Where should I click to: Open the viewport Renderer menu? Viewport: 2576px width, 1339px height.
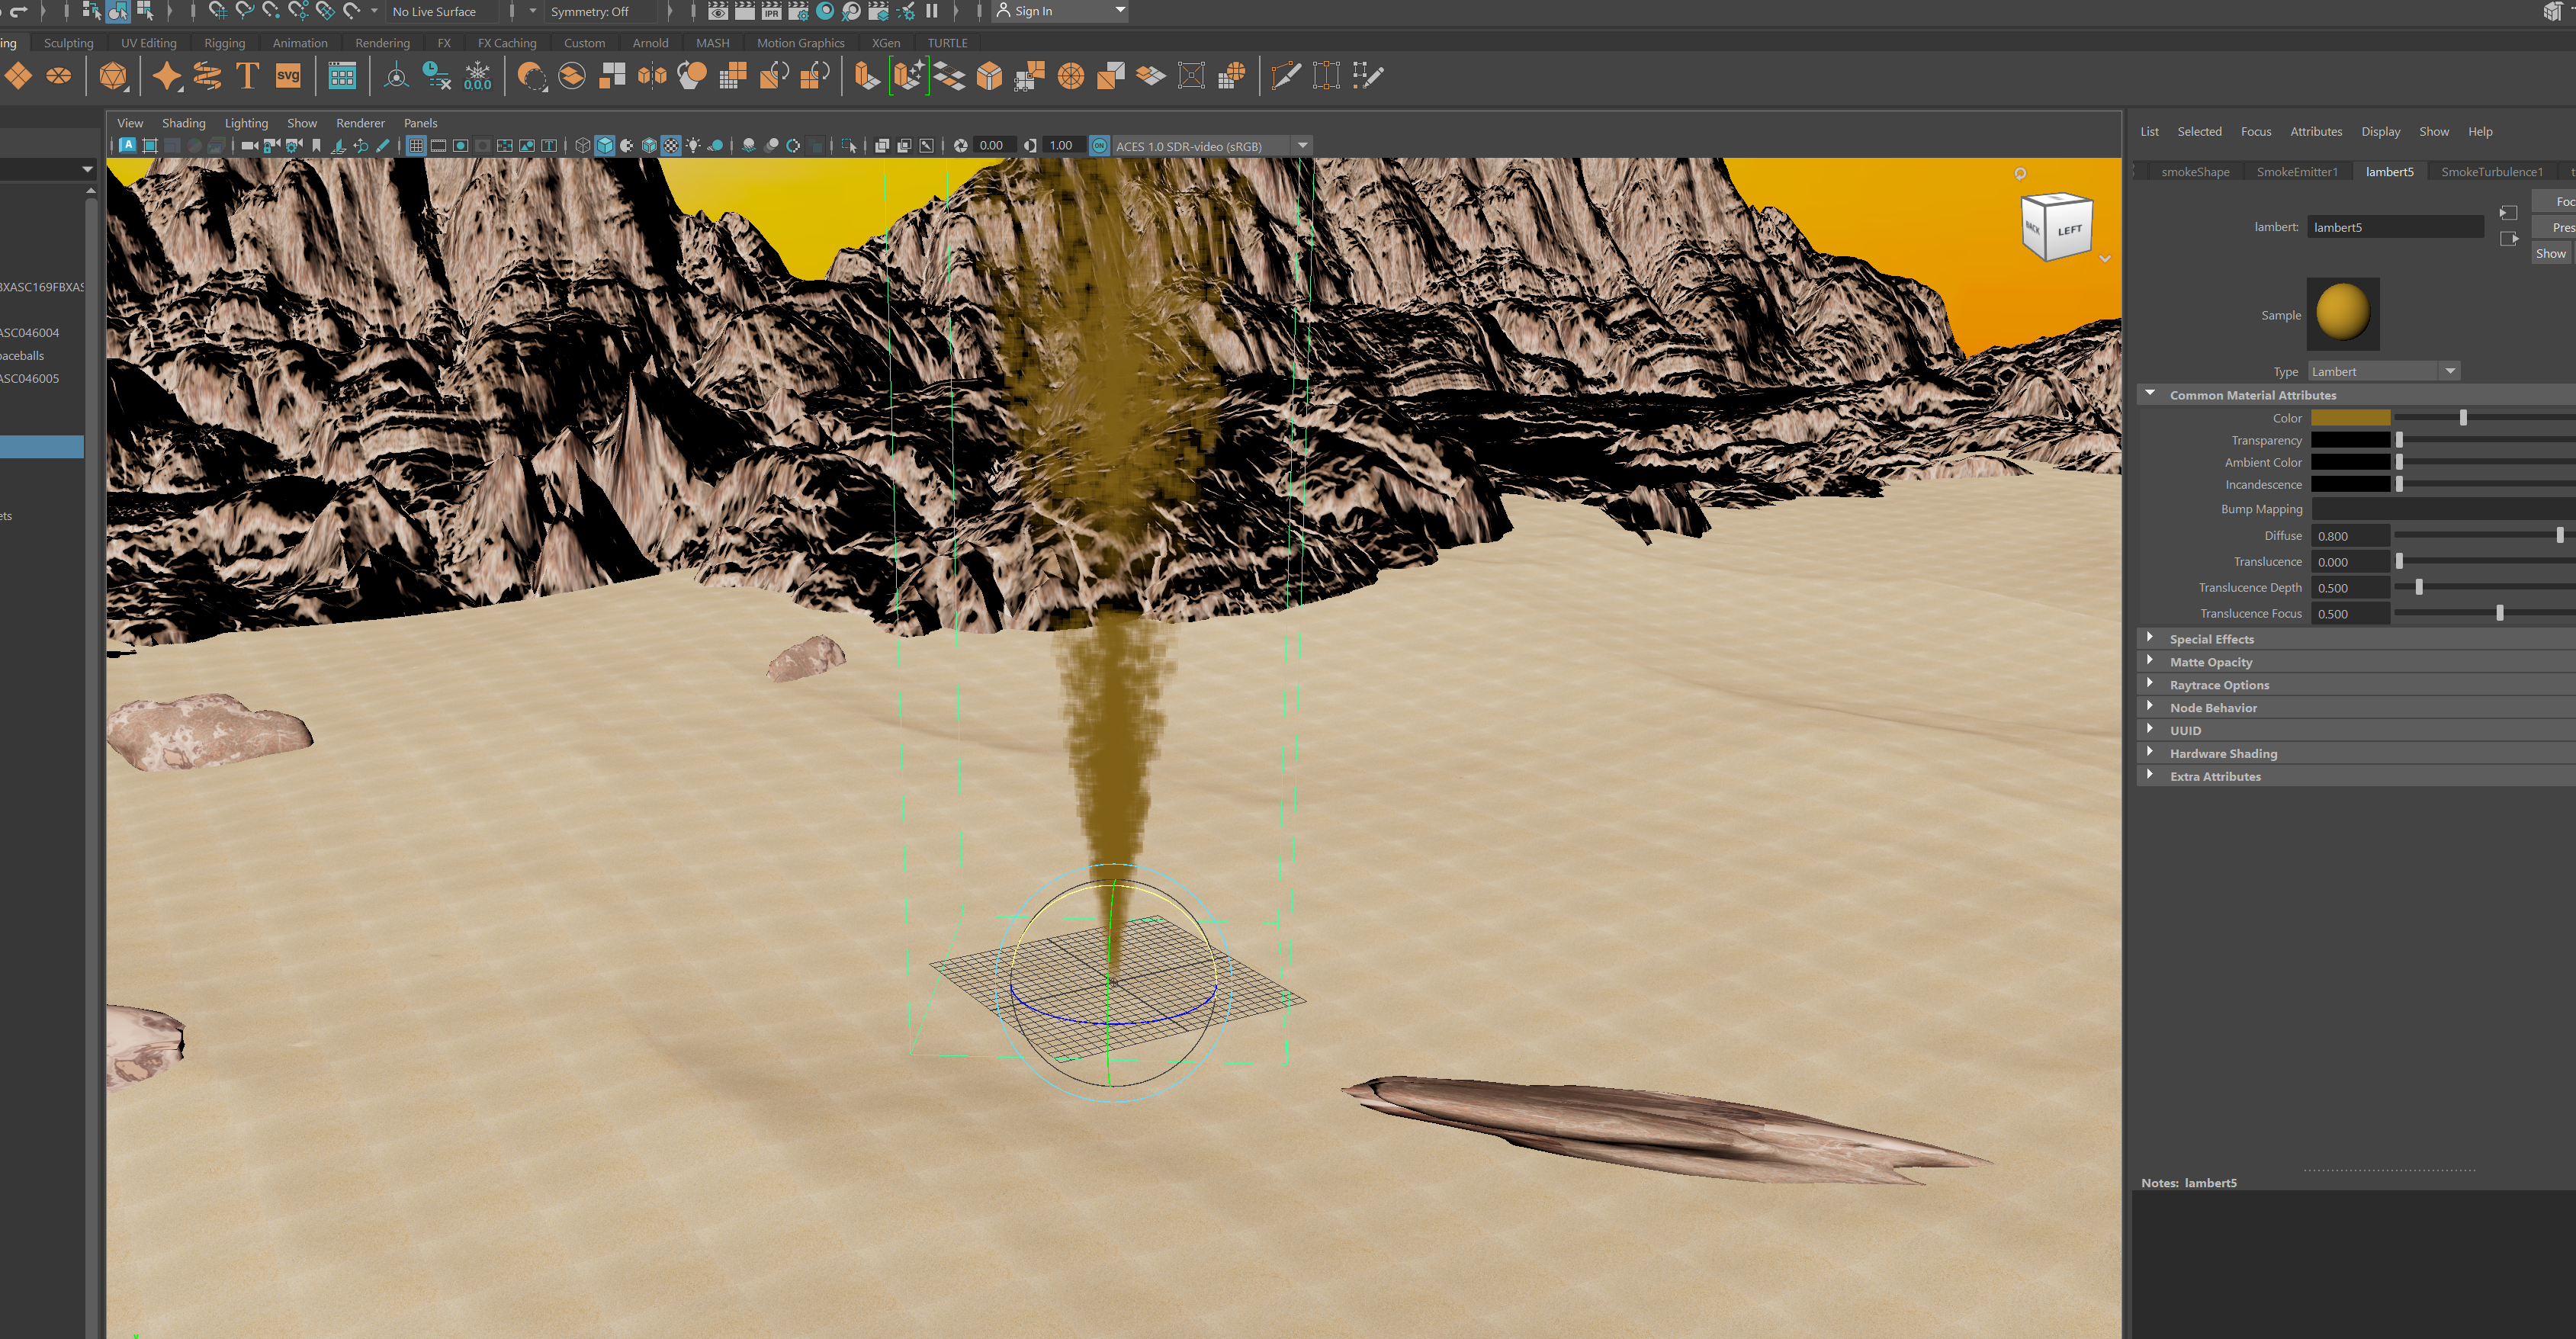click(360, 123)
